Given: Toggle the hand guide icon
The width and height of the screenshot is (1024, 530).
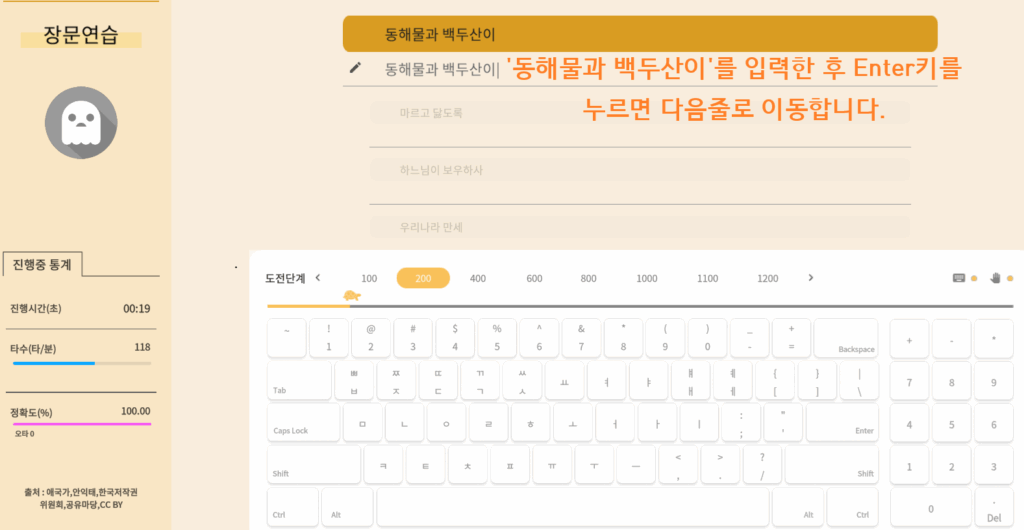Looking at the screenshot, I should coord(995,278).
